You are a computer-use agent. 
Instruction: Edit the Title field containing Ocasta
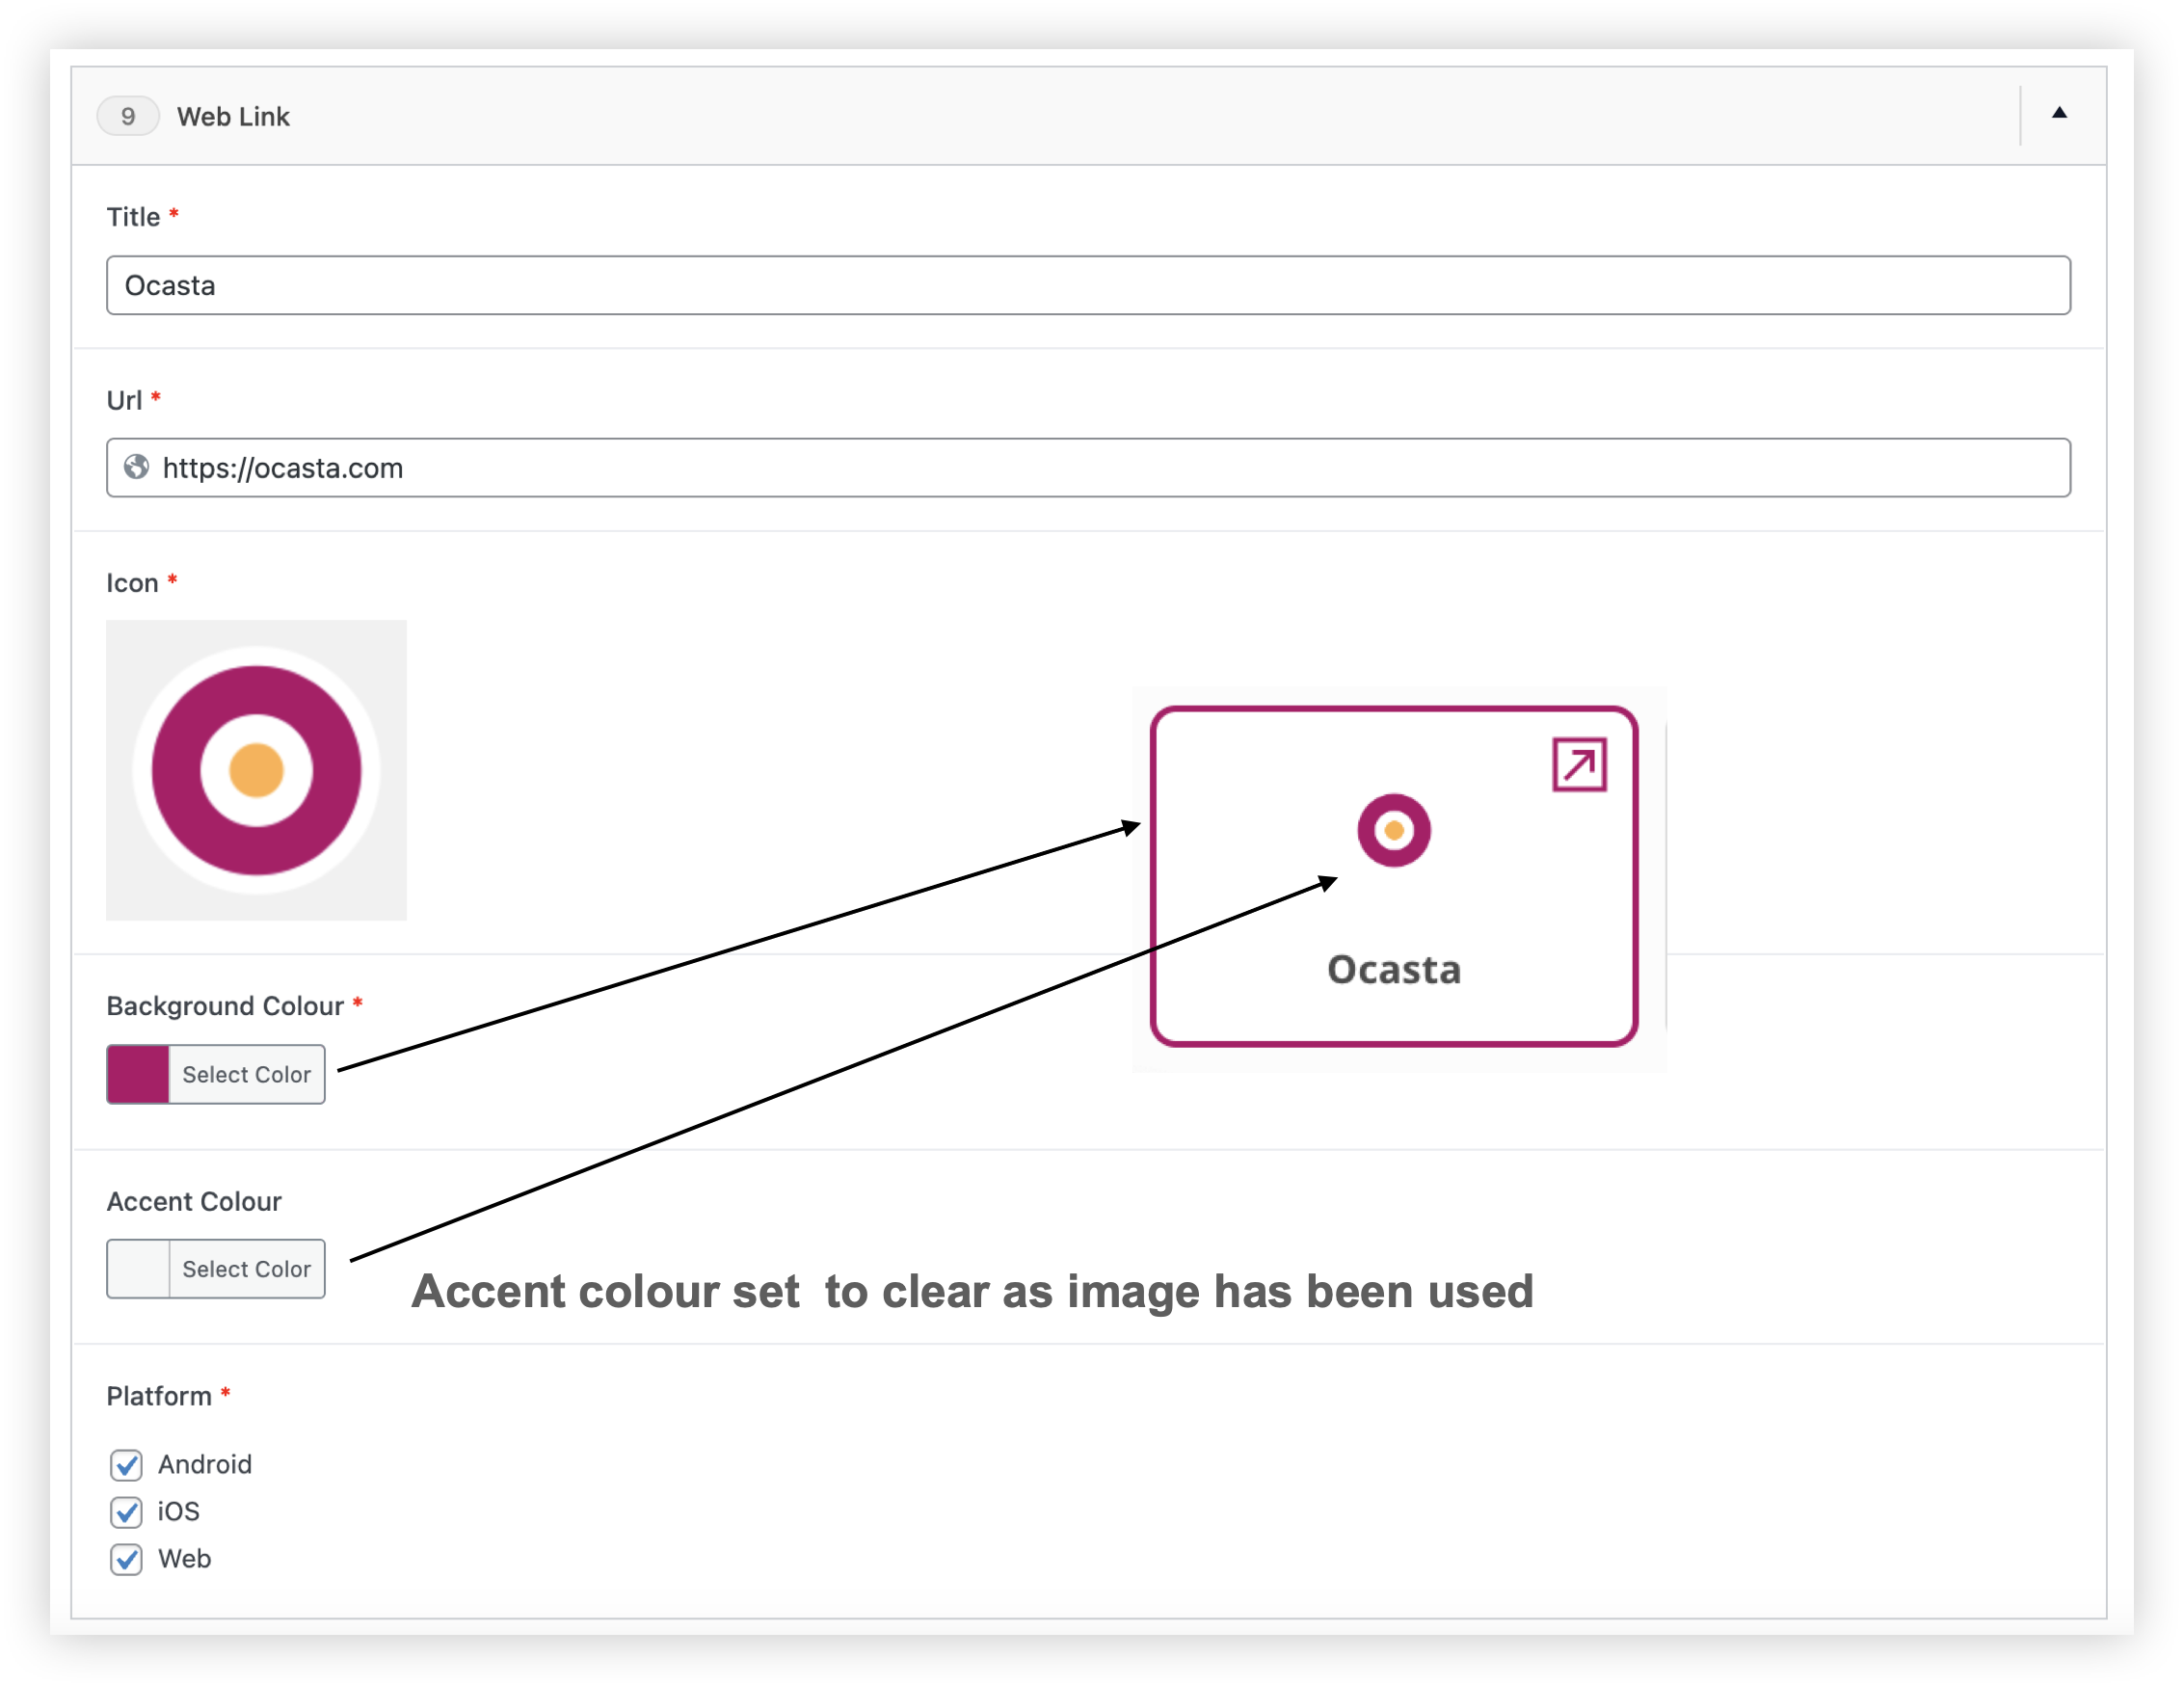point(1087,285)
